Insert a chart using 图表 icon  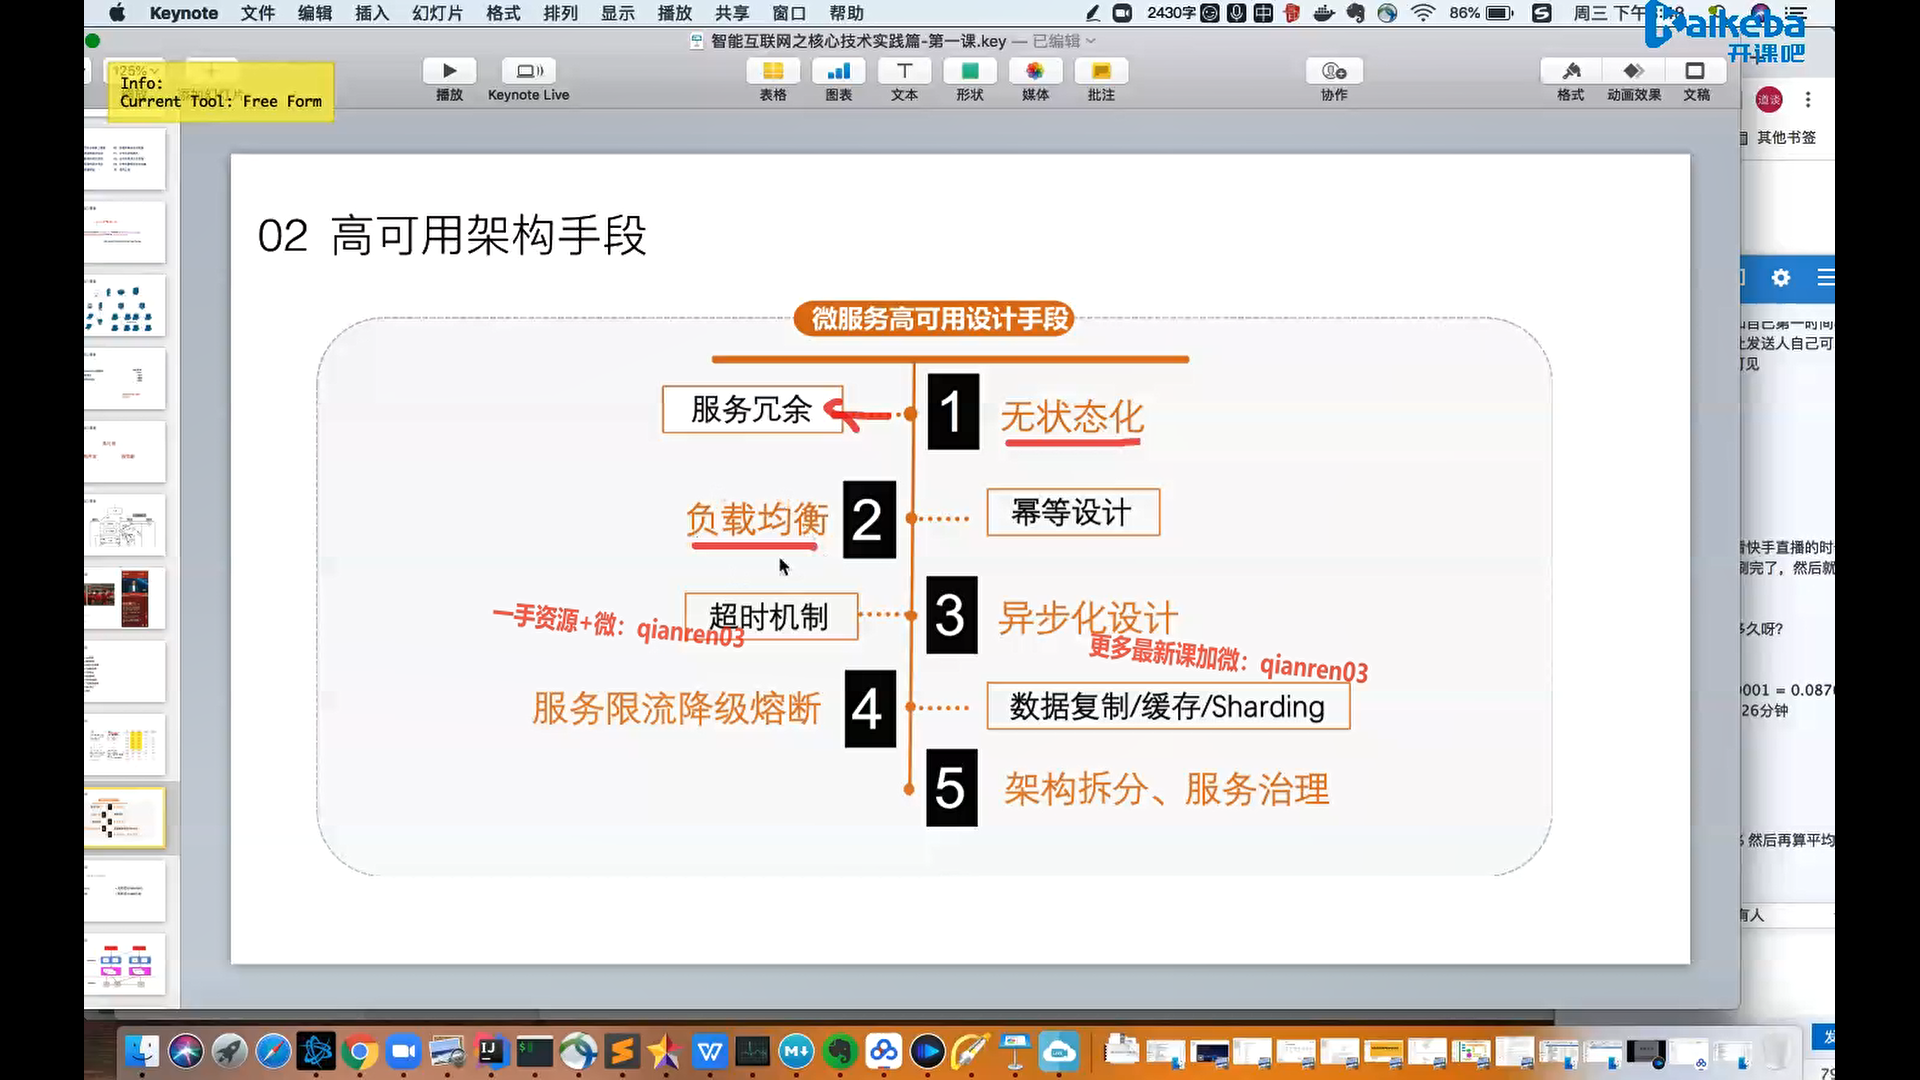click(x=838, y=71)
